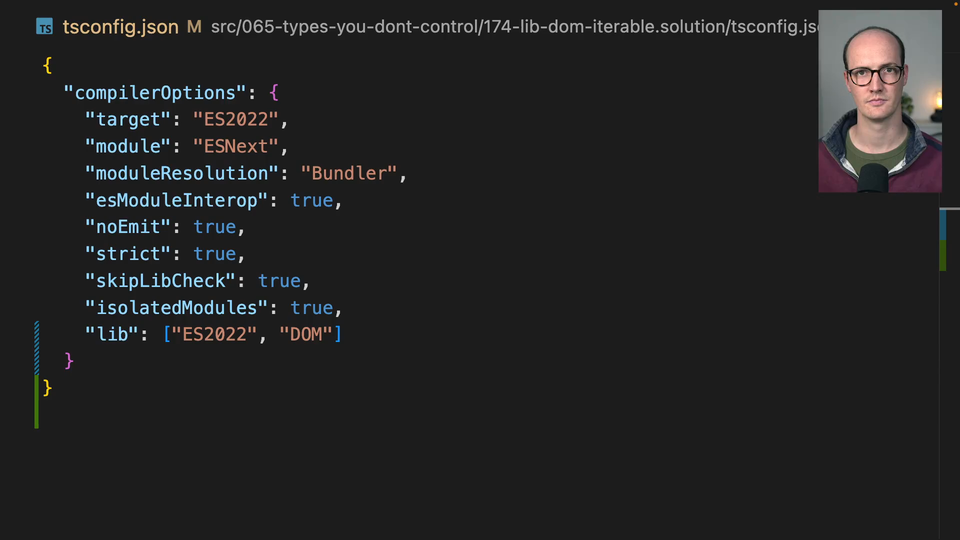The image size is (960, 540).
Task: Click the "ES2022" target value
Action: click(x=236, y=119)
